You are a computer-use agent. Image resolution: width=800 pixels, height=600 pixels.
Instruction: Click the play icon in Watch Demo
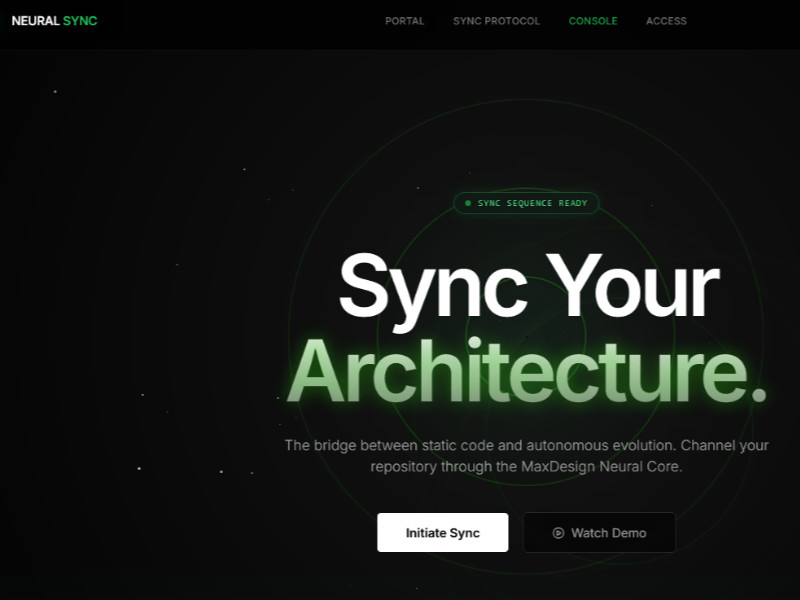558,533
